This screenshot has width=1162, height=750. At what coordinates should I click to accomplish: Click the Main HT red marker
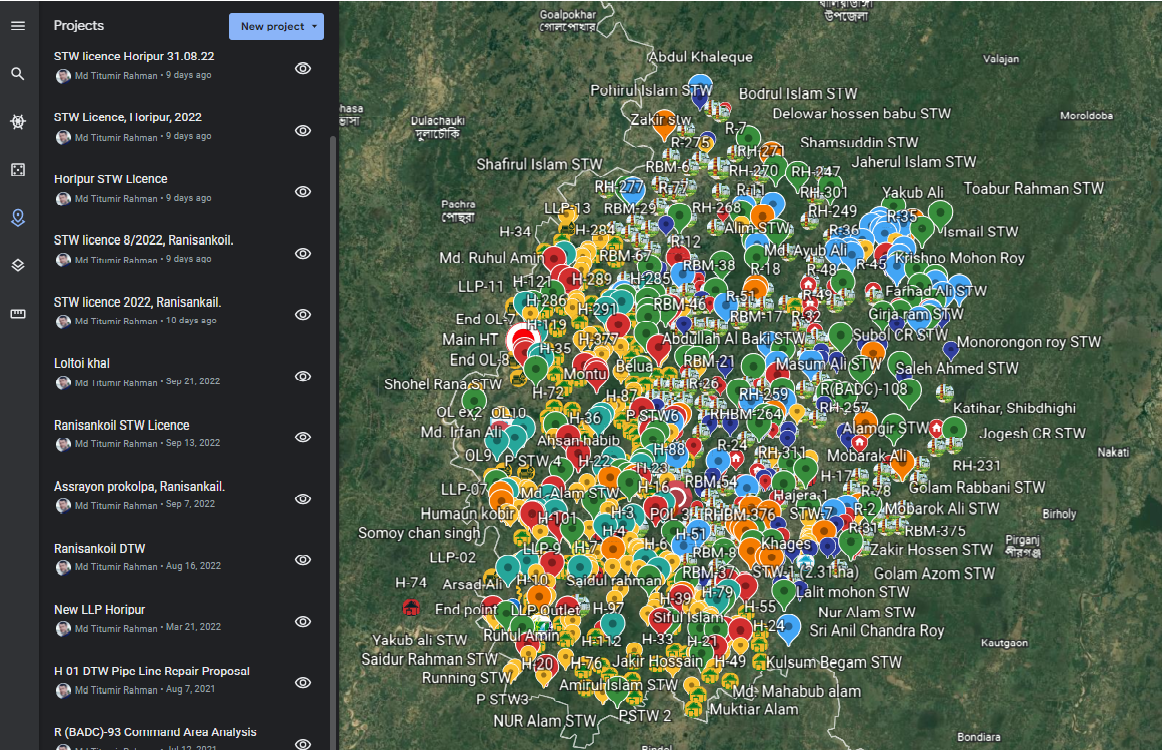click(x=521, y=338)
